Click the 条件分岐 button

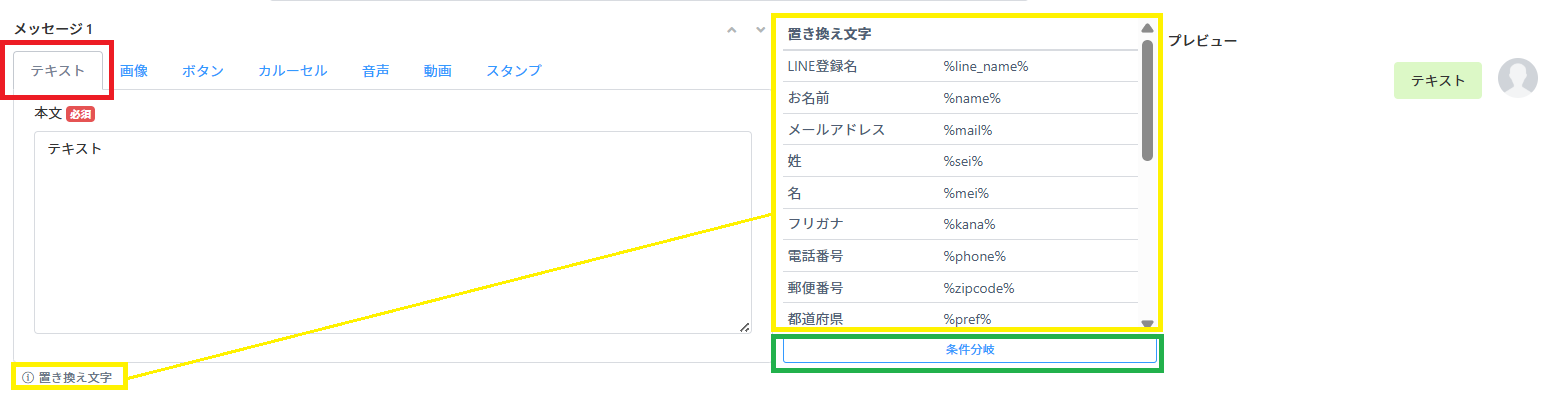pyautogui.click(x=969, y=350)
